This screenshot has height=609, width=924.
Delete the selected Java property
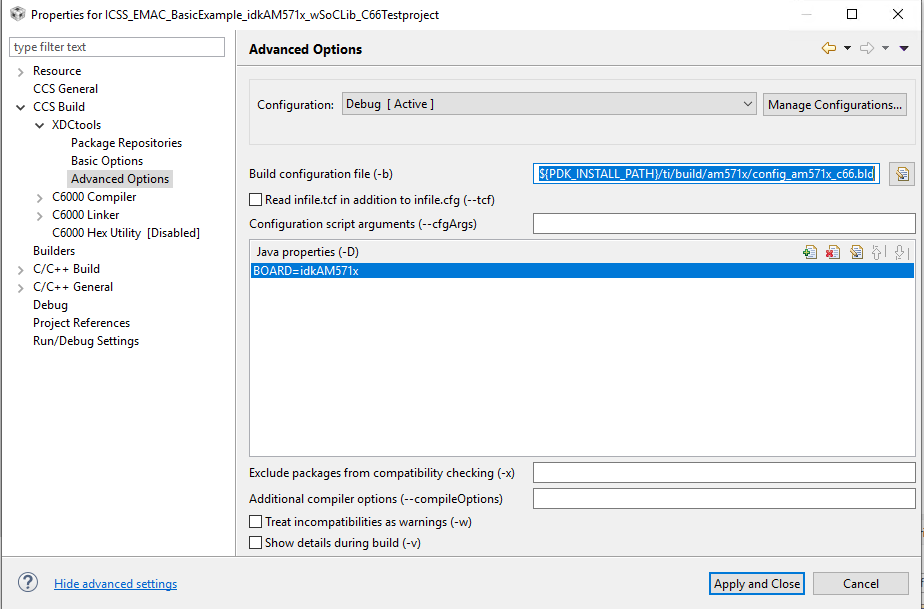click(833, 252)
